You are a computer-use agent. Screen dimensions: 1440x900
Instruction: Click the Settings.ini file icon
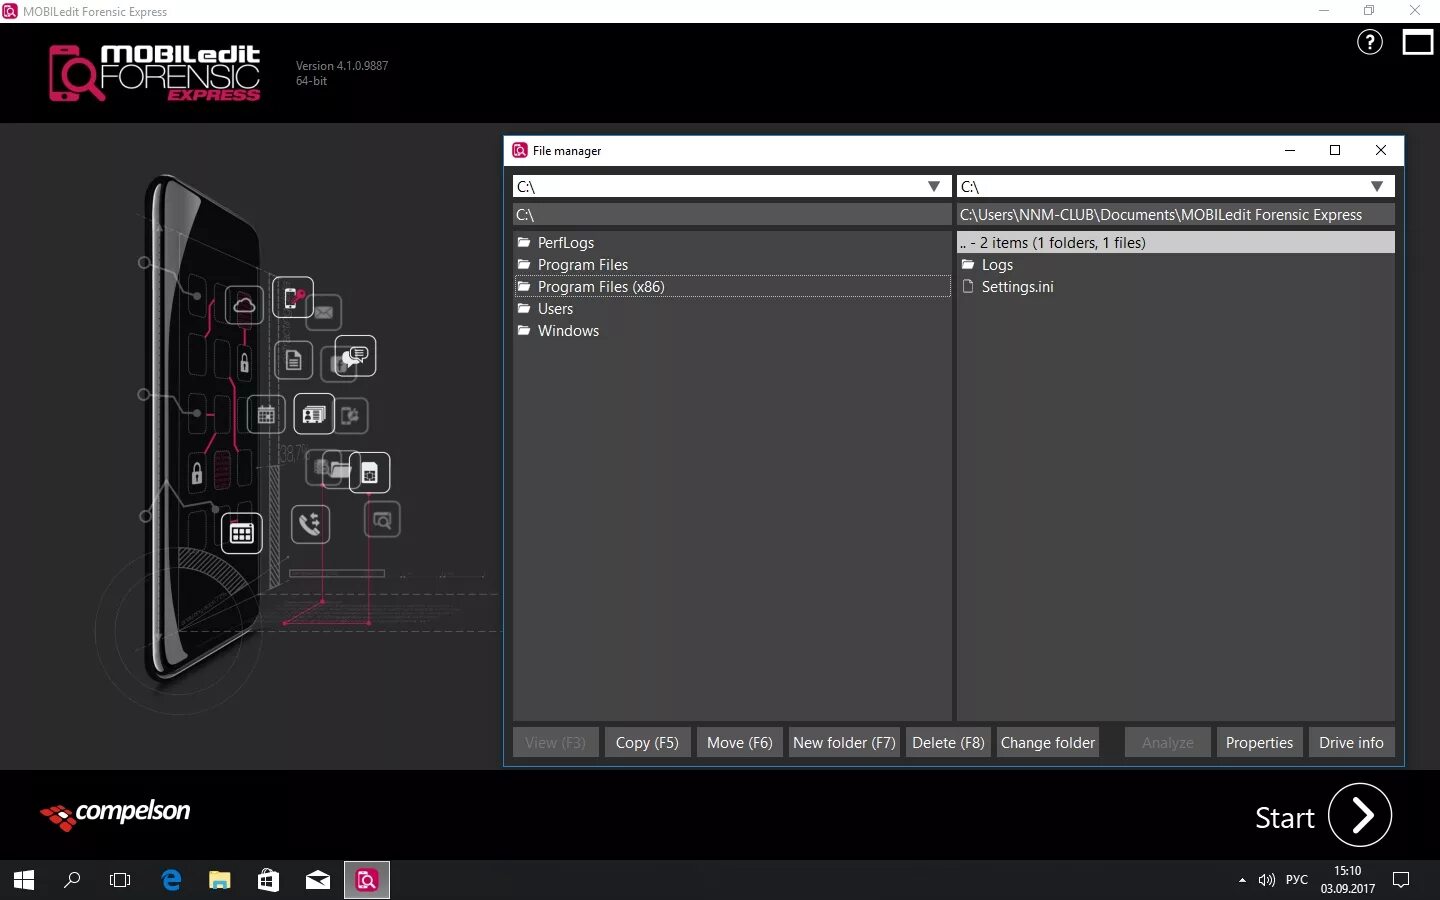pyautogui.click(x=968, y=286)
